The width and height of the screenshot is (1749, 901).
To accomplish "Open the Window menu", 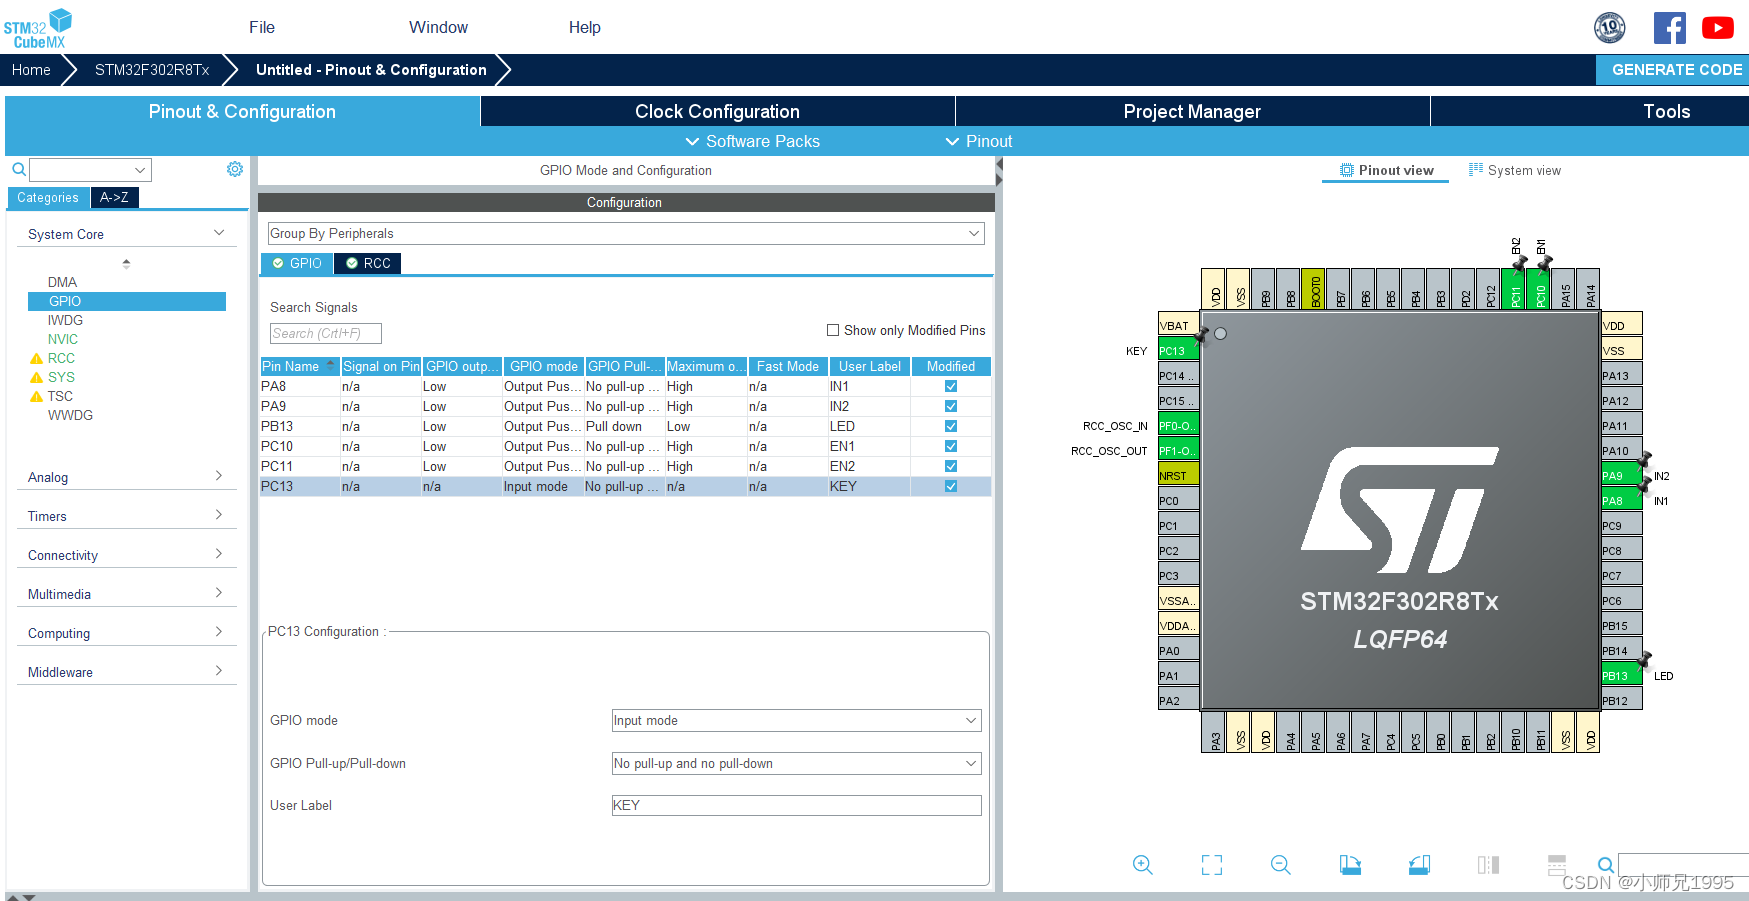I will pyautogui.click(x=438, y=27).
